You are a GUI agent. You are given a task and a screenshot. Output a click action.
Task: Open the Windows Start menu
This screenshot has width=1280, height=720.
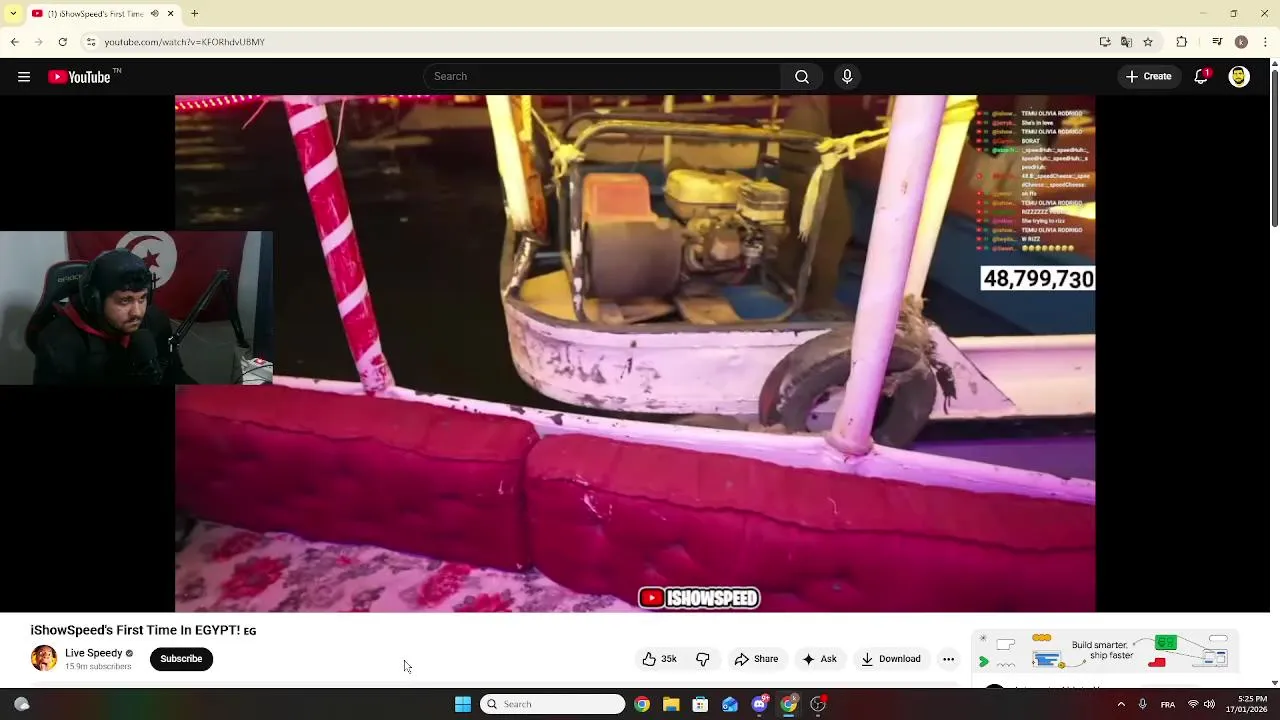[x=462, y=704]
